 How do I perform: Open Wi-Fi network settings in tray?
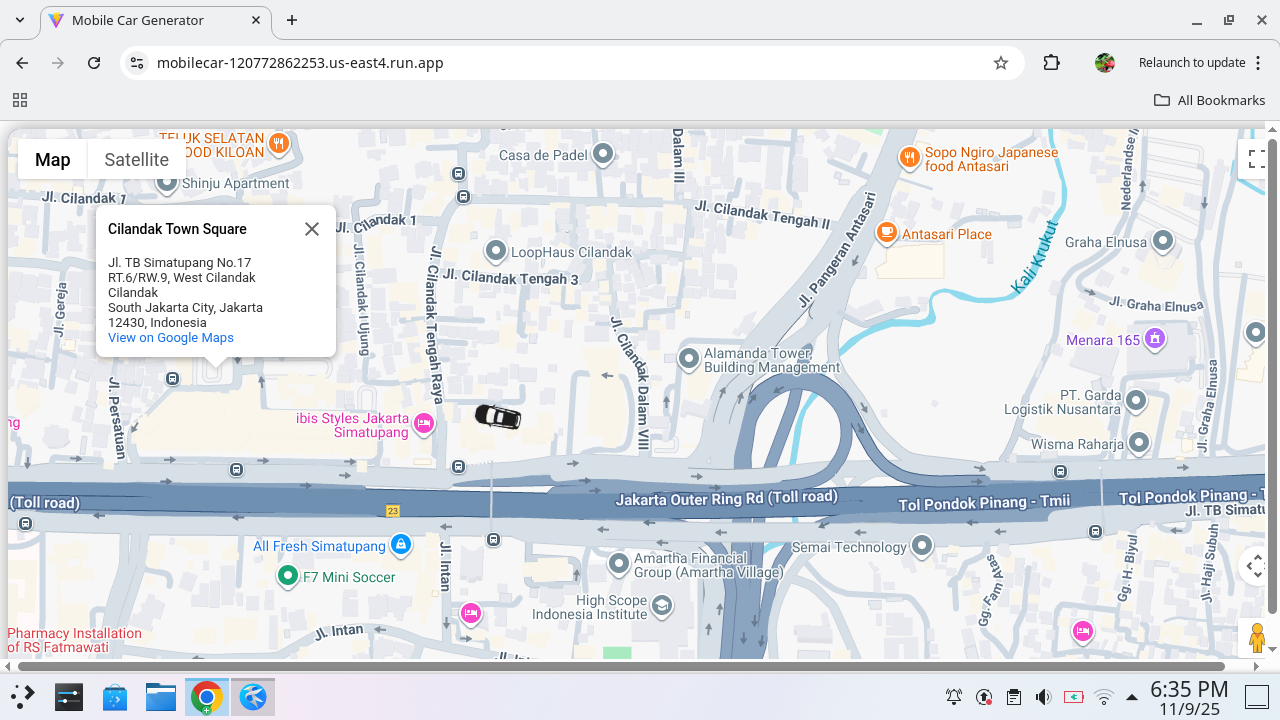[1104, 697]
